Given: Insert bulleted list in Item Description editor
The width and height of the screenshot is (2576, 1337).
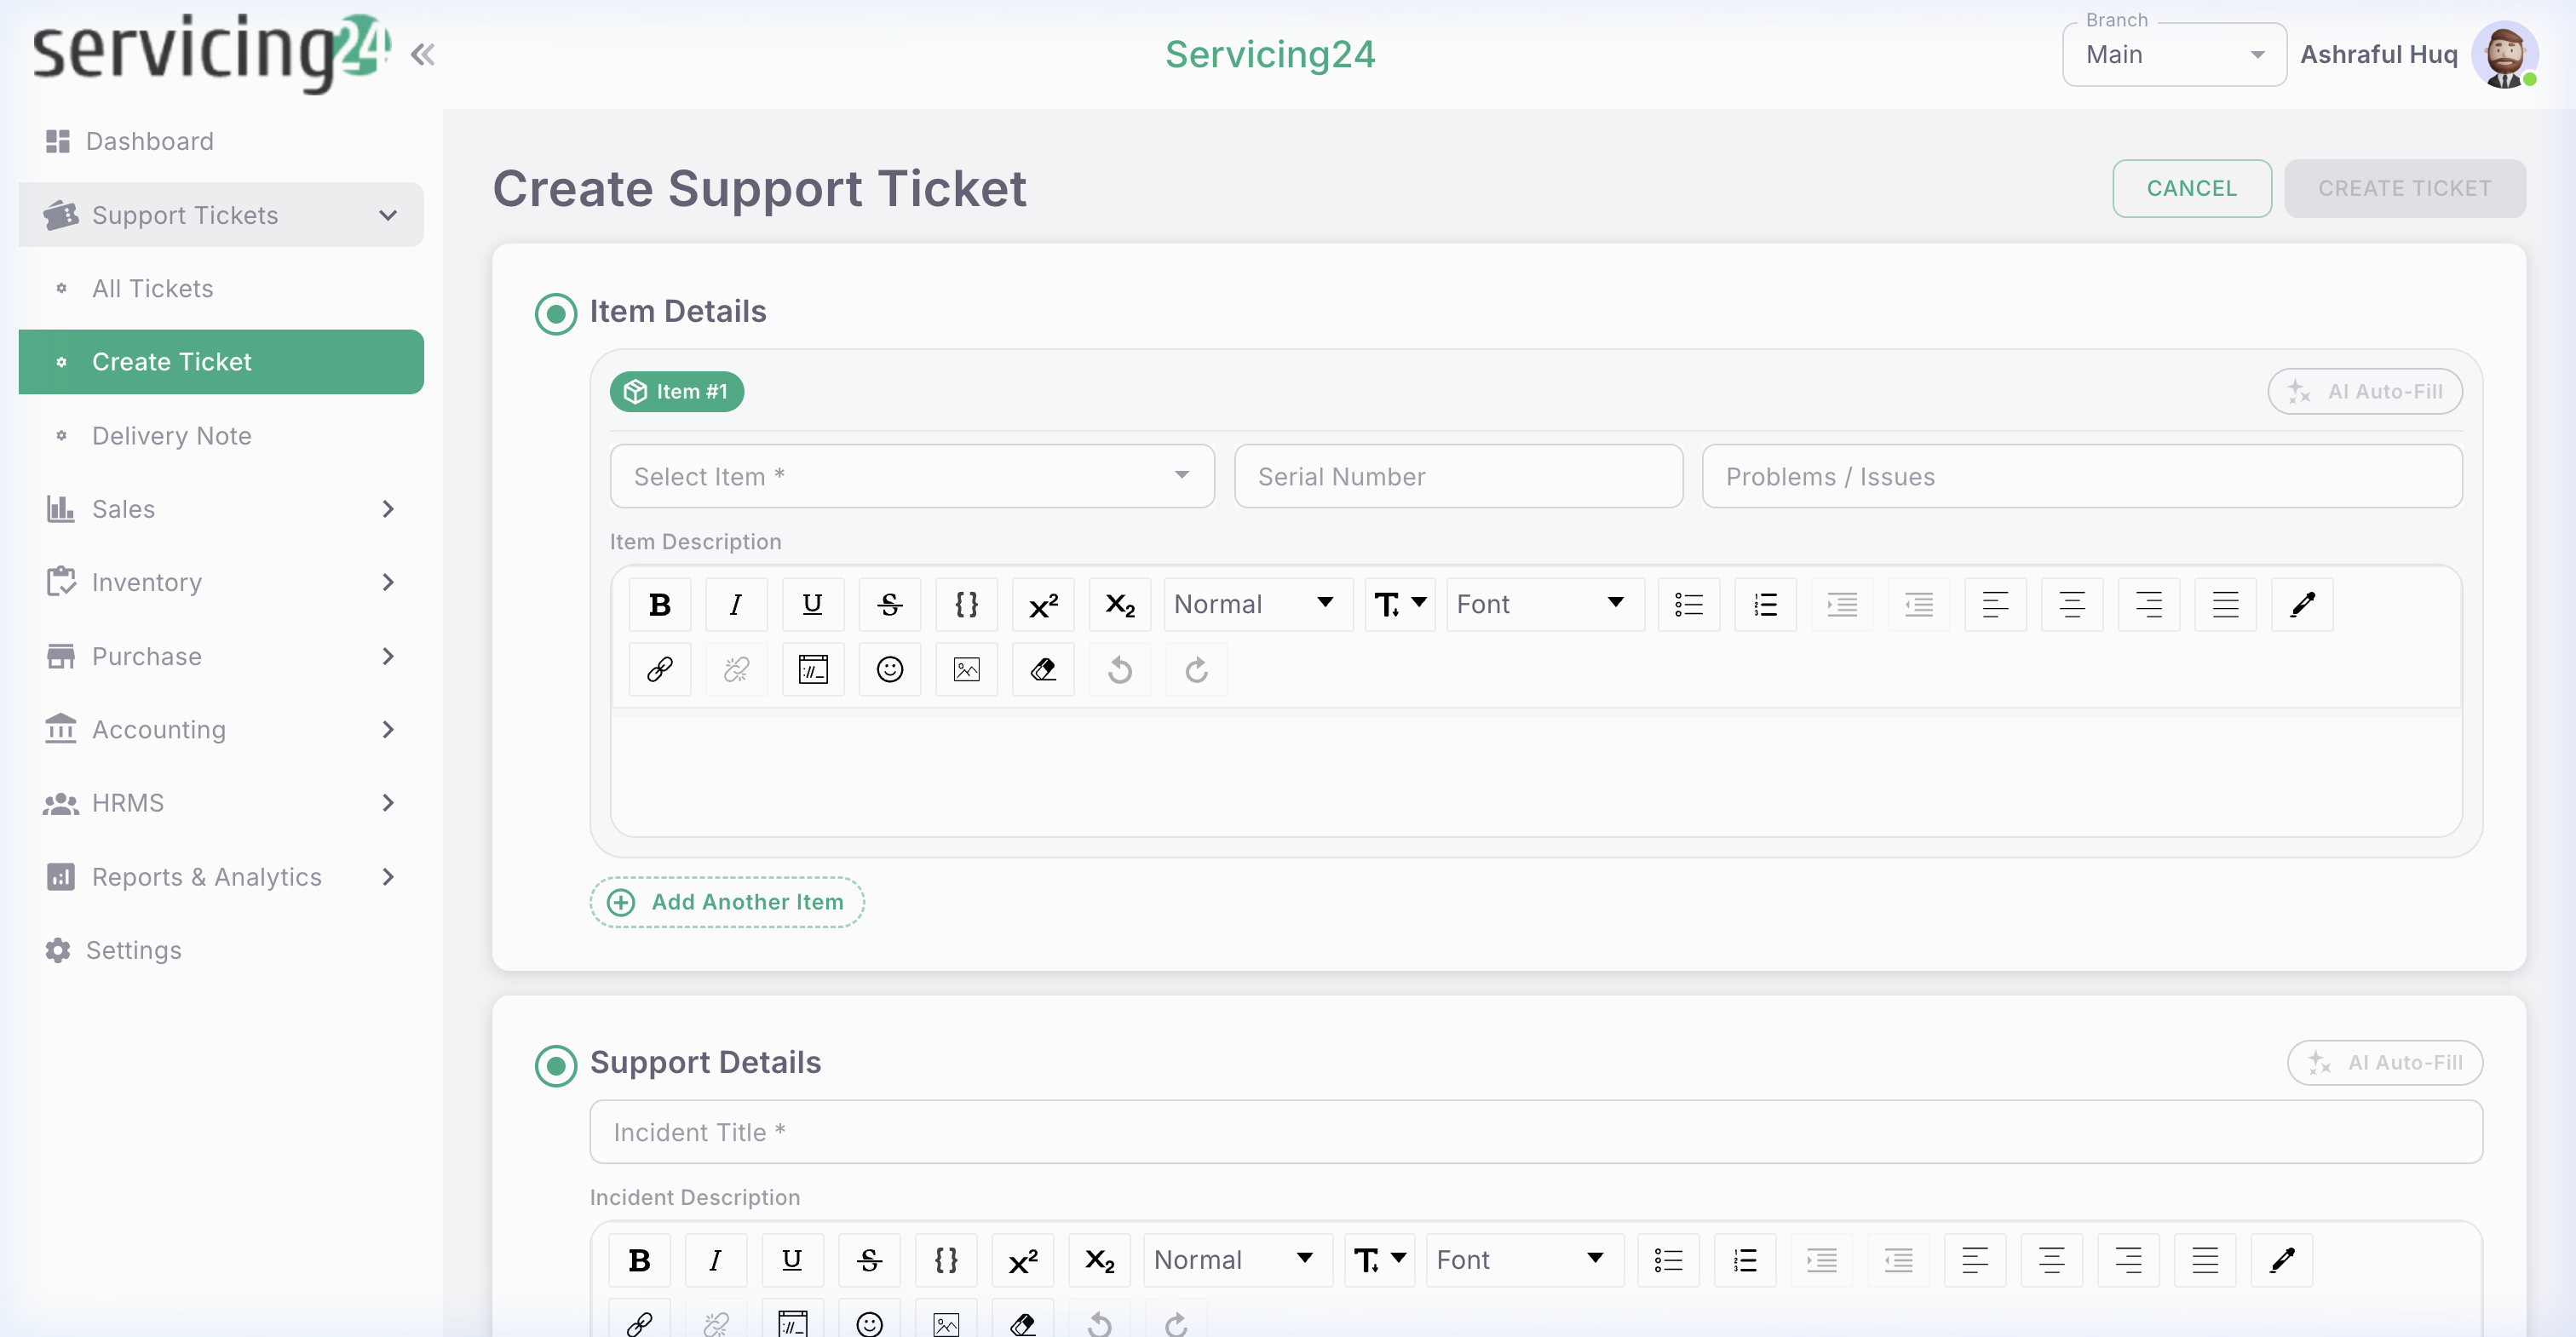Looking at the screenshot, I should click(x=1689, y=604).
